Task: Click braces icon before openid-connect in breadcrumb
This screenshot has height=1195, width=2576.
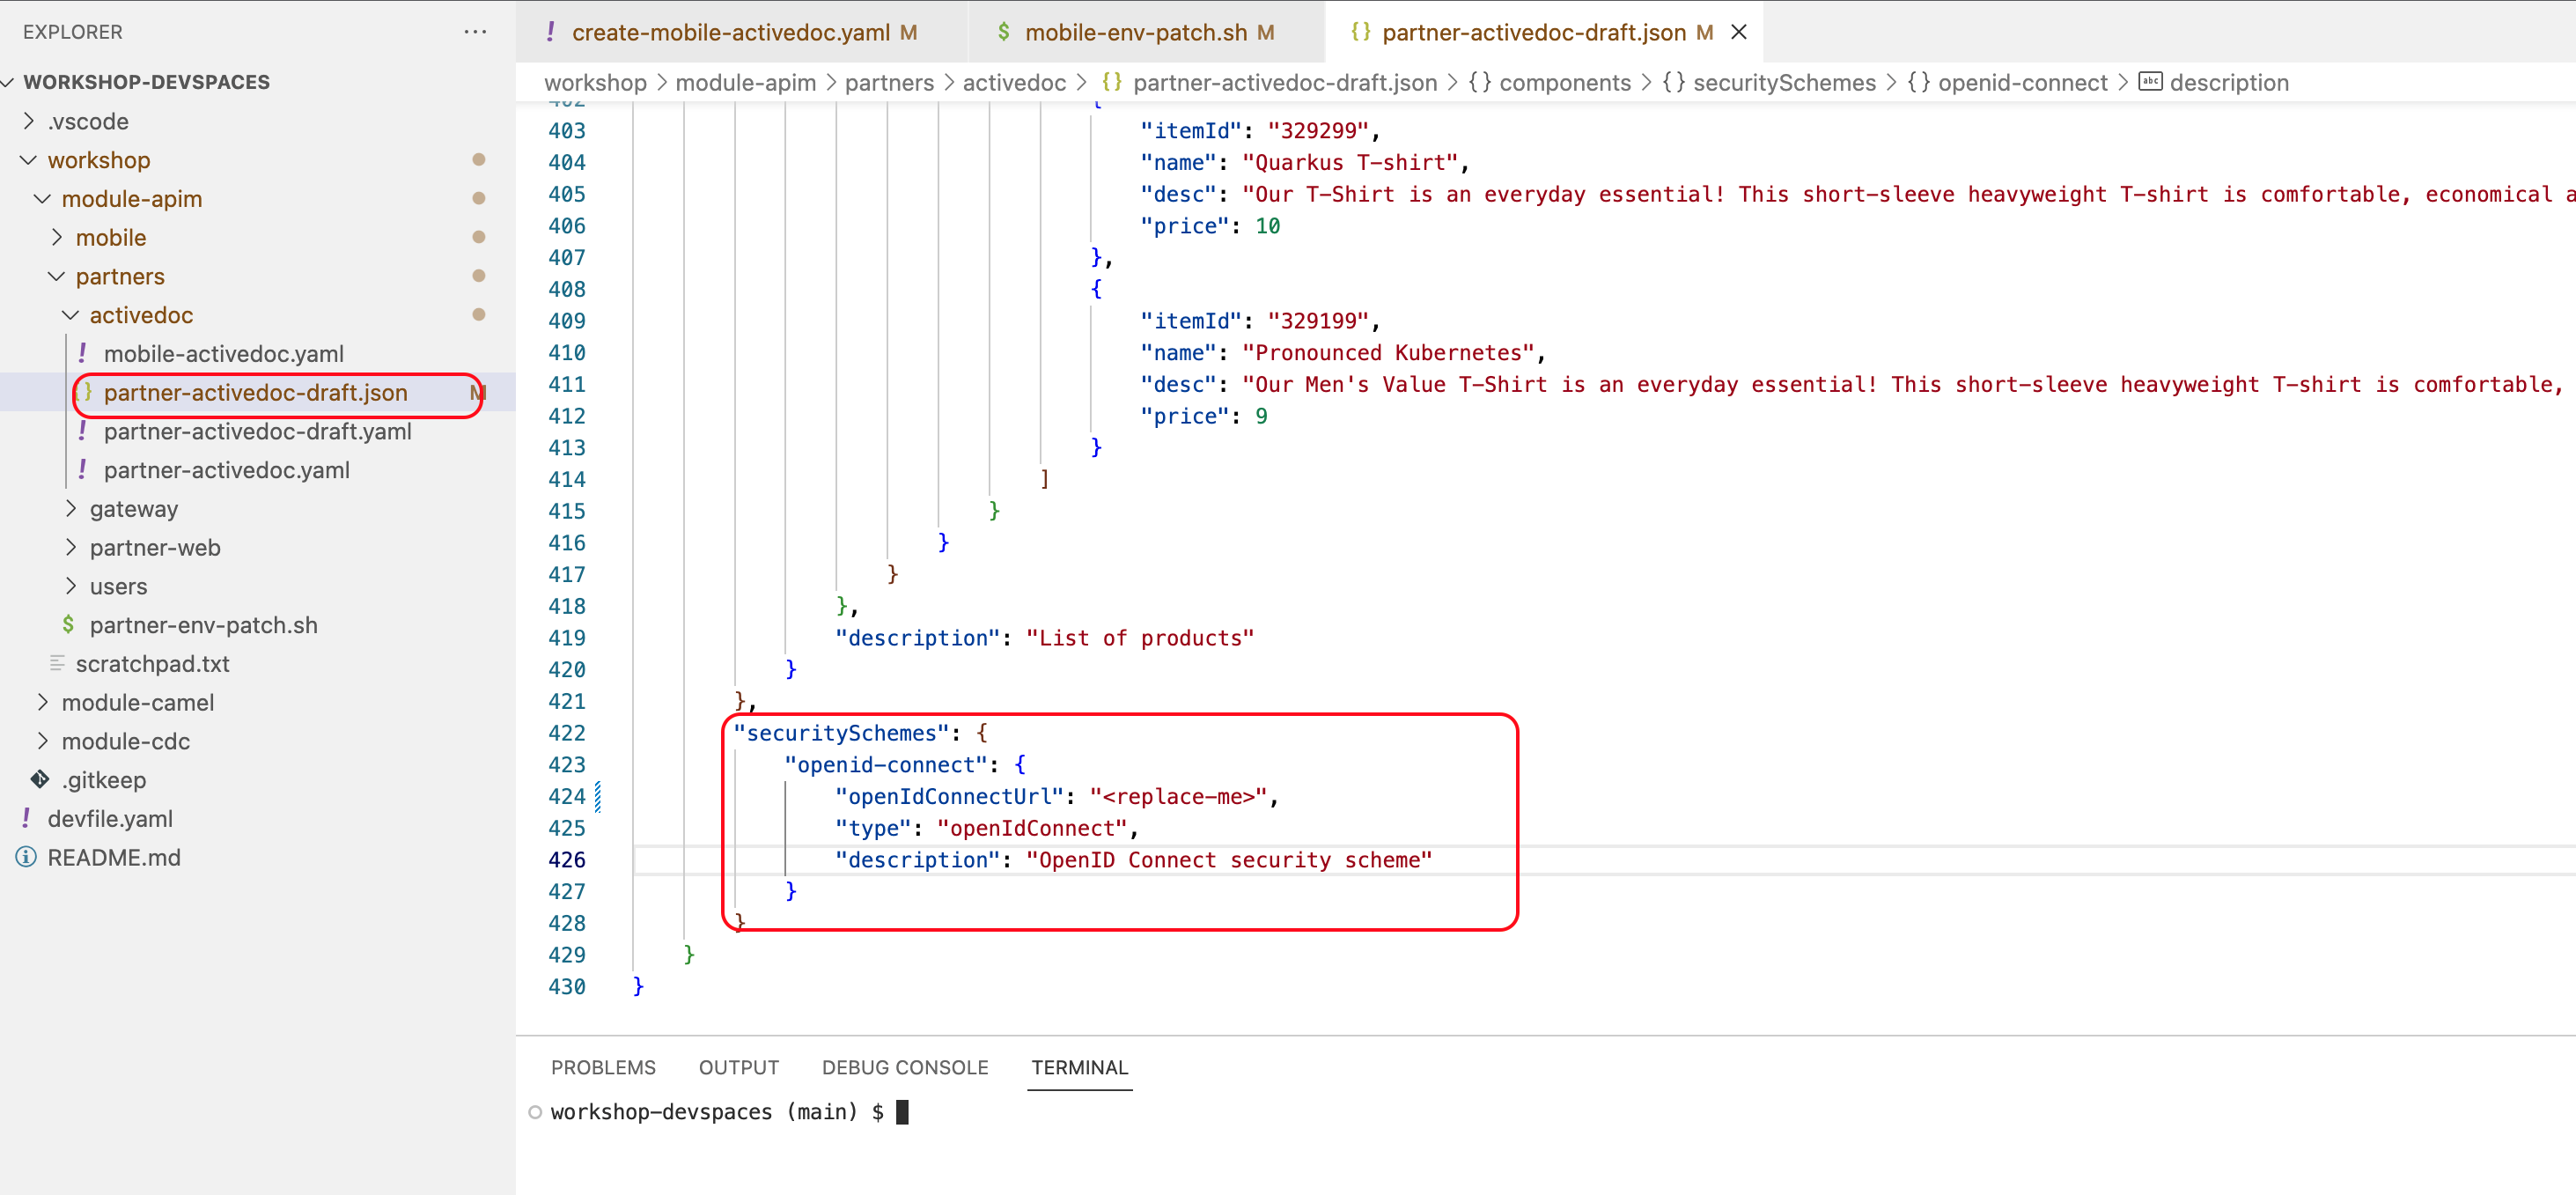Action: 1919,82
